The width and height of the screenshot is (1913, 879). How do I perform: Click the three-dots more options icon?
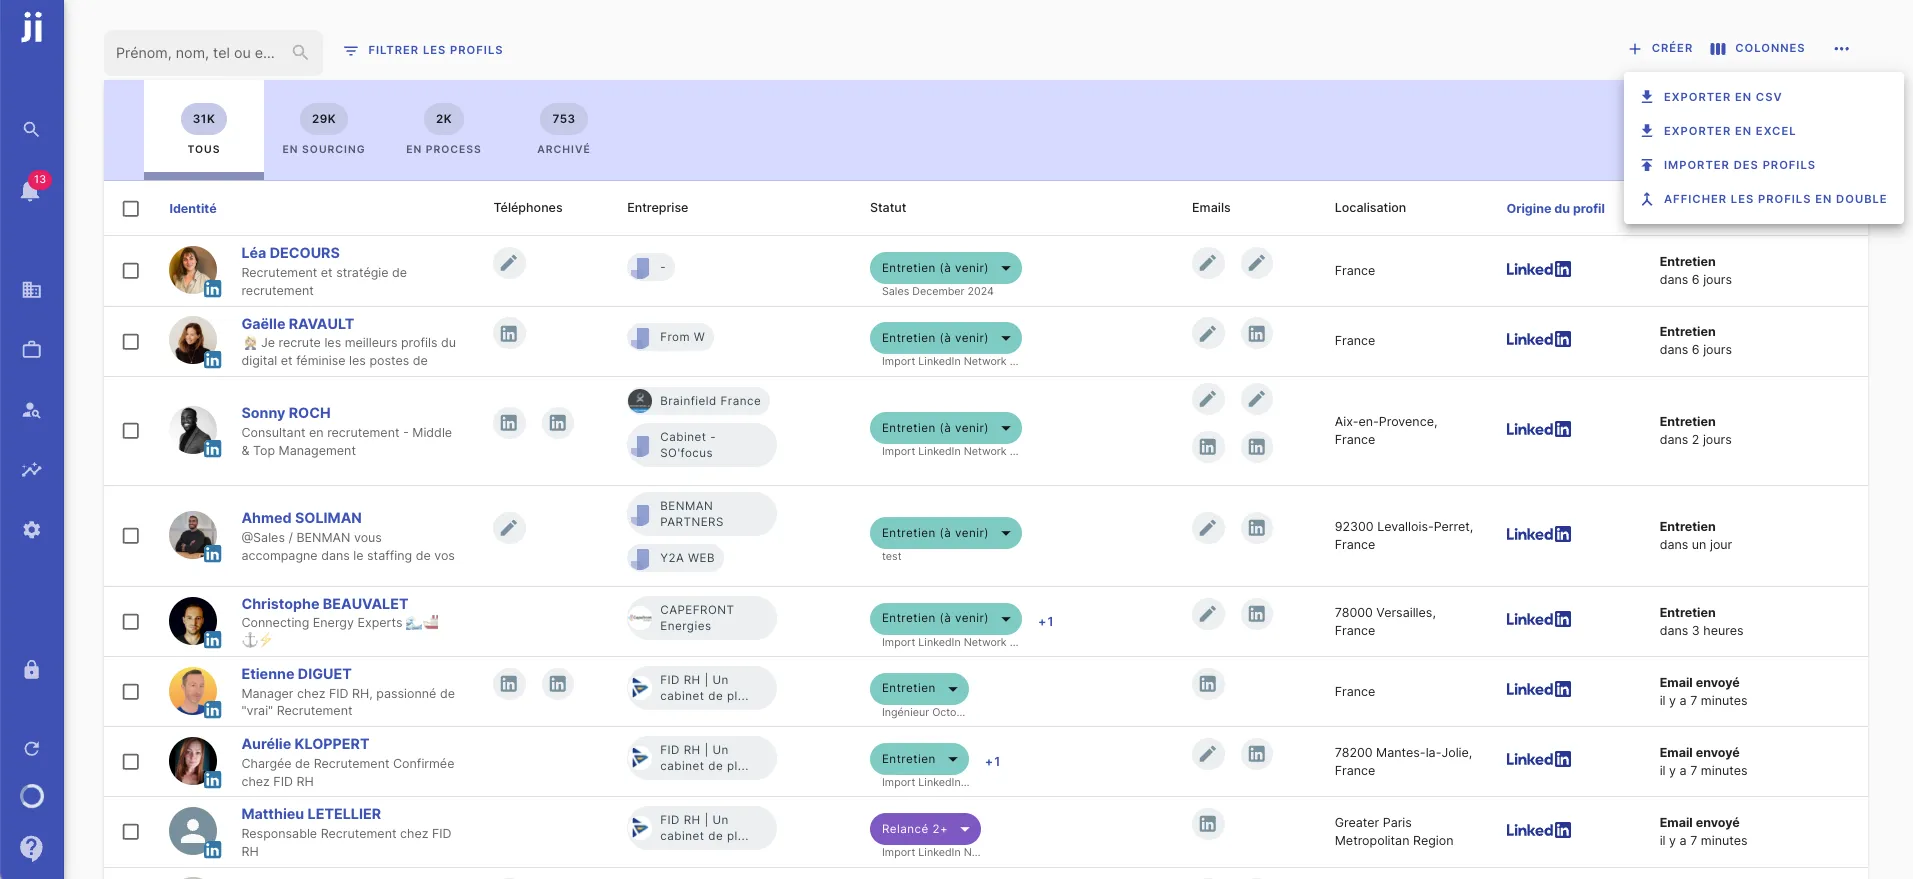[x=1841, y=49]
